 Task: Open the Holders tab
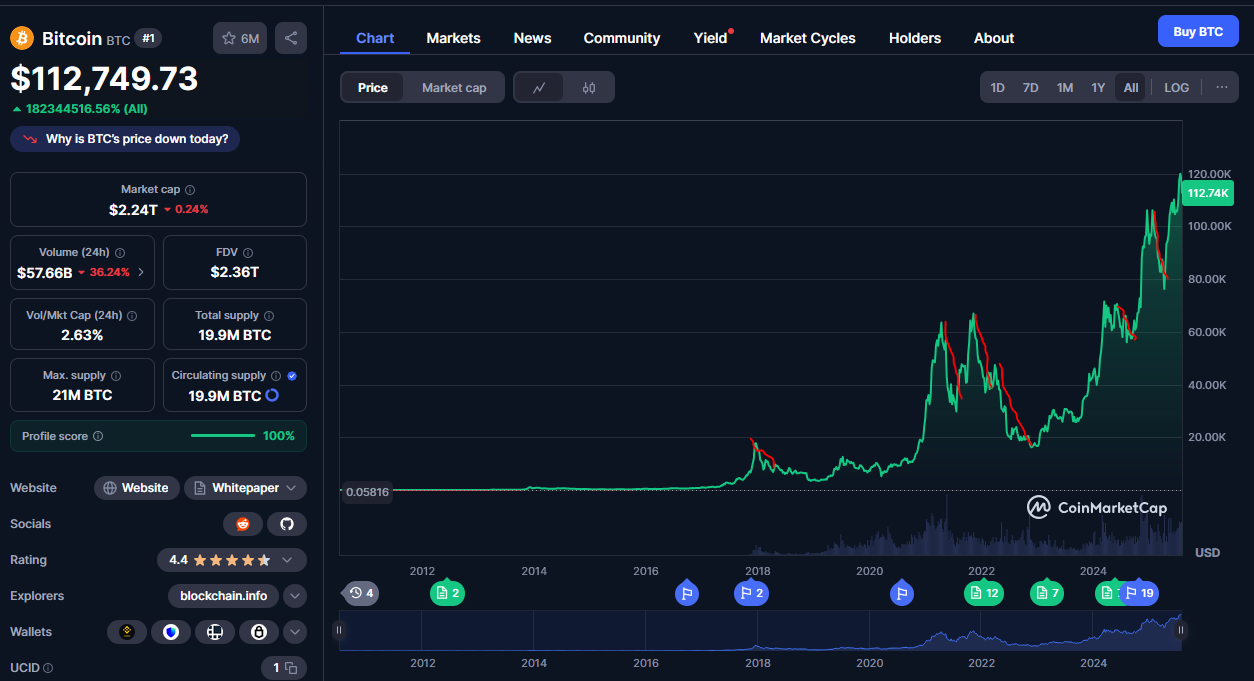click(915, 38)
